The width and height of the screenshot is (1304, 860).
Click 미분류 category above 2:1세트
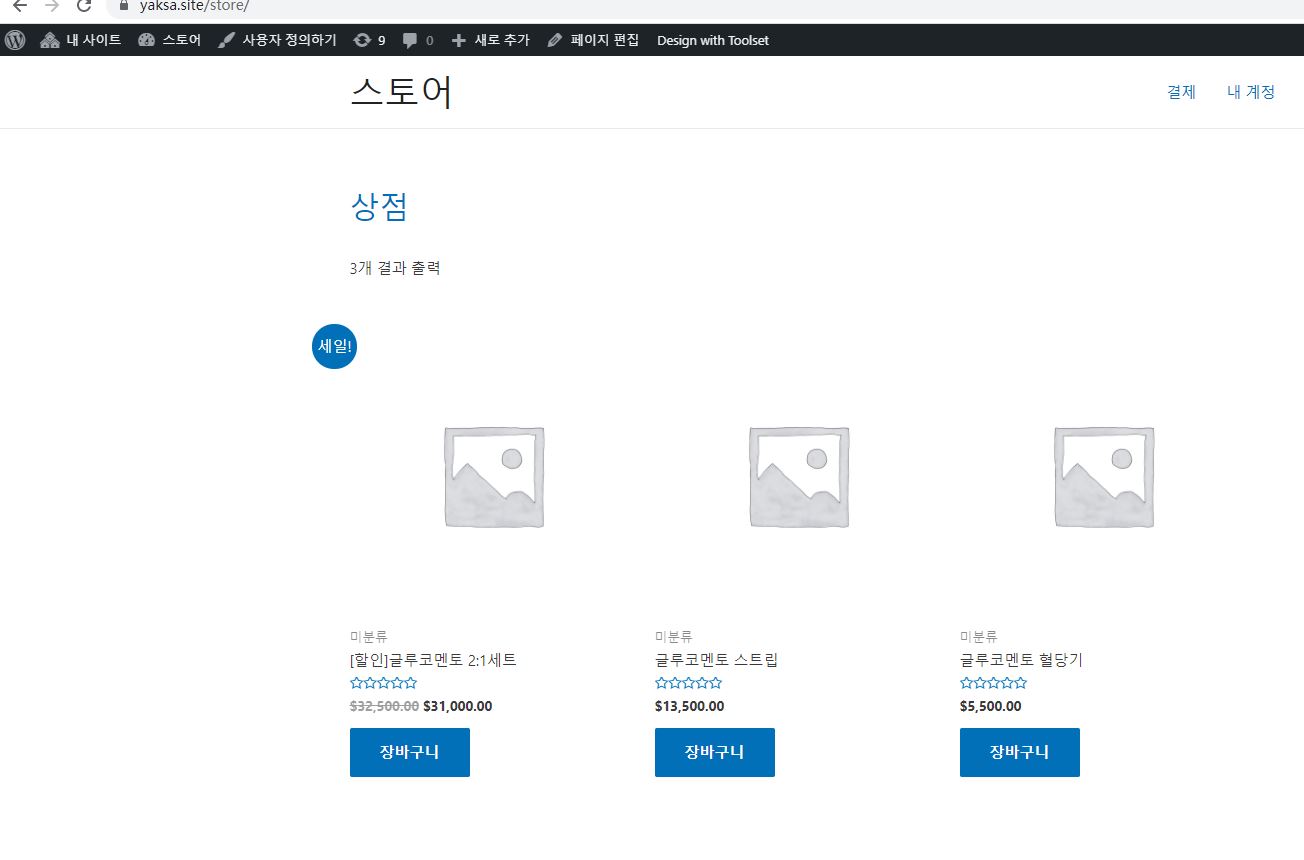pos(369,636)
